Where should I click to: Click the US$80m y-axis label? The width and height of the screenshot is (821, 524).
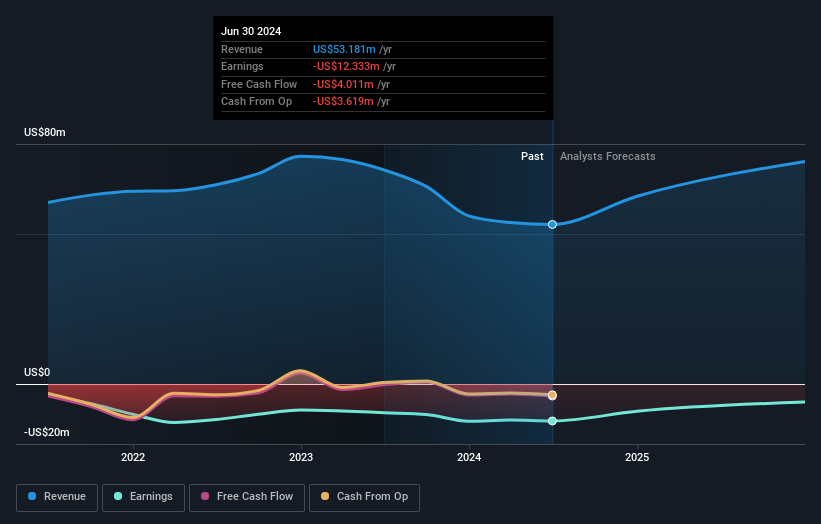coord(45,132)
